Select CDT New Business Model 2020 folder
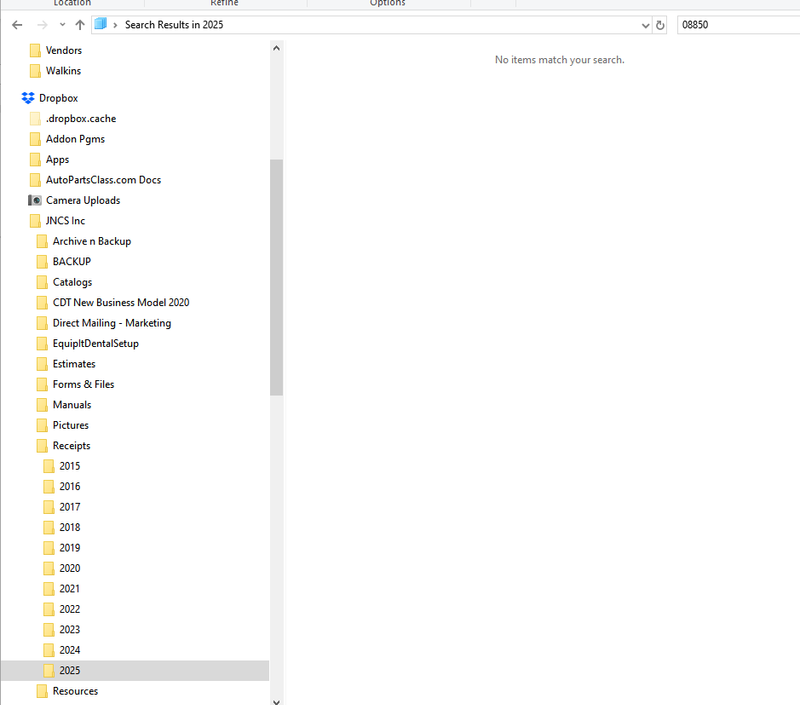Viewport: 800px width, 705px height. tap(120, 302)
